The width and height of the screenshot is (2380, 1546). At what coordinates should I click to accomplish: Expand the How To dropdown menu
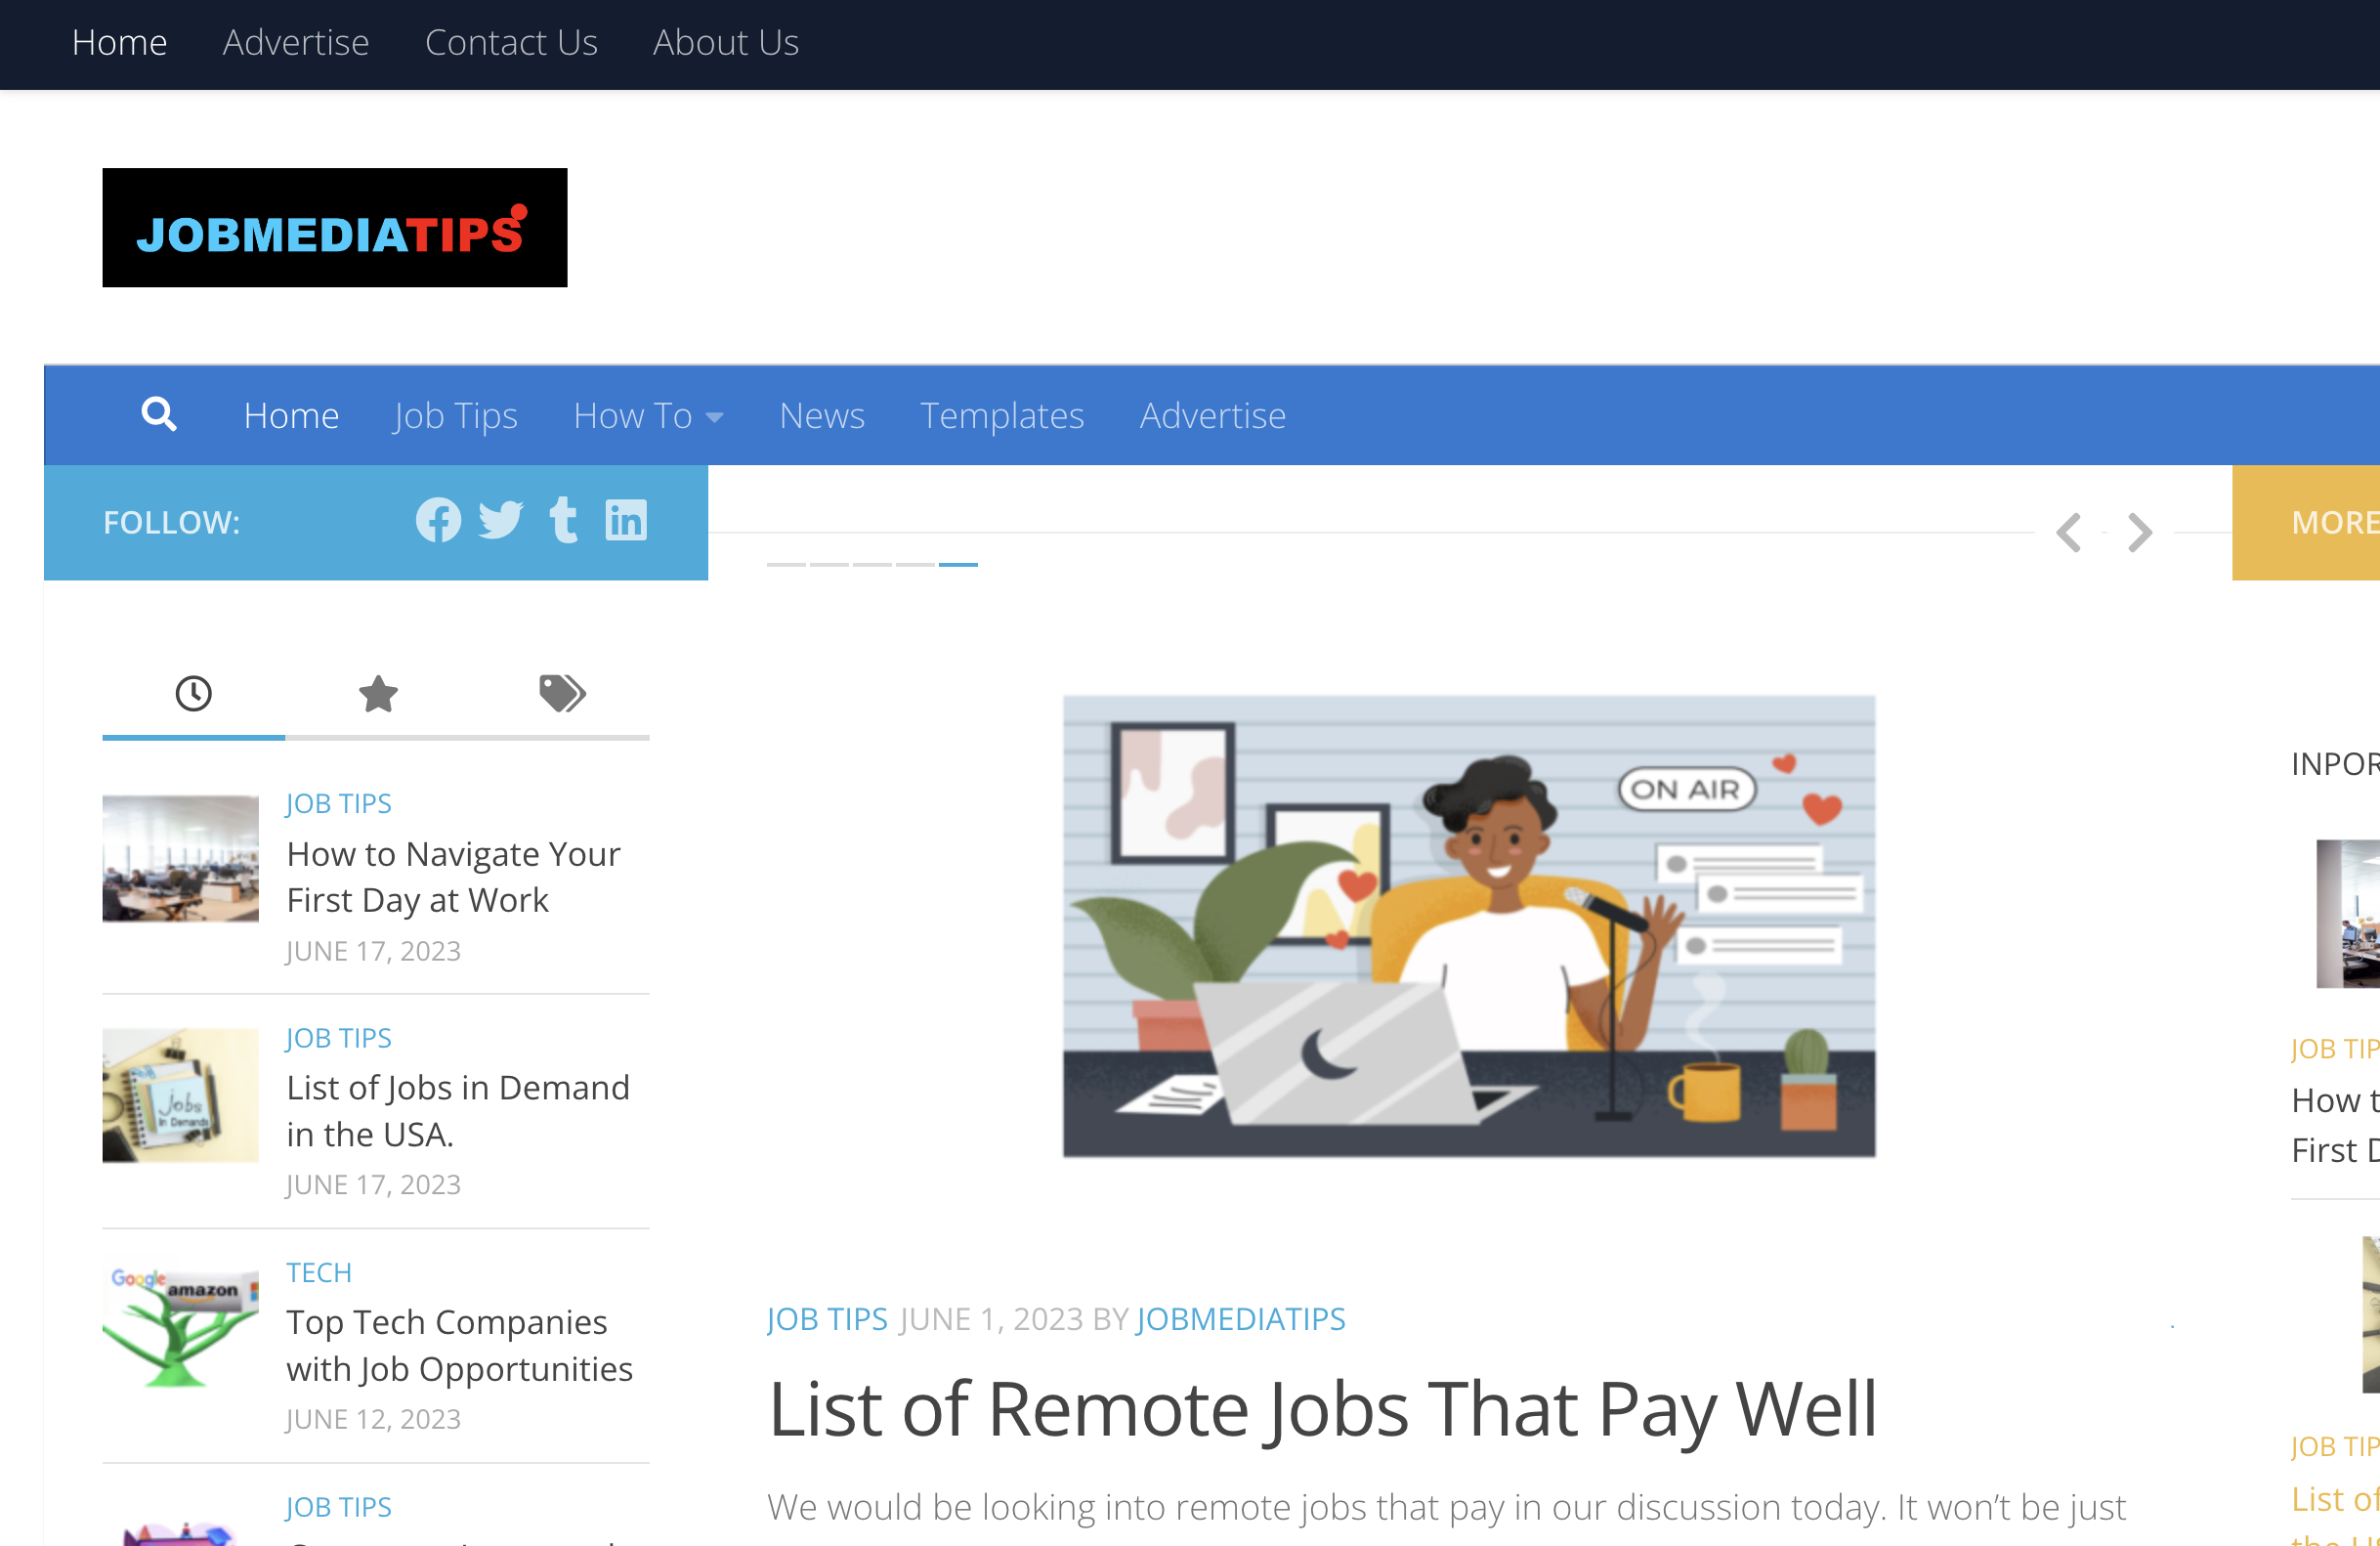point(649,414)
